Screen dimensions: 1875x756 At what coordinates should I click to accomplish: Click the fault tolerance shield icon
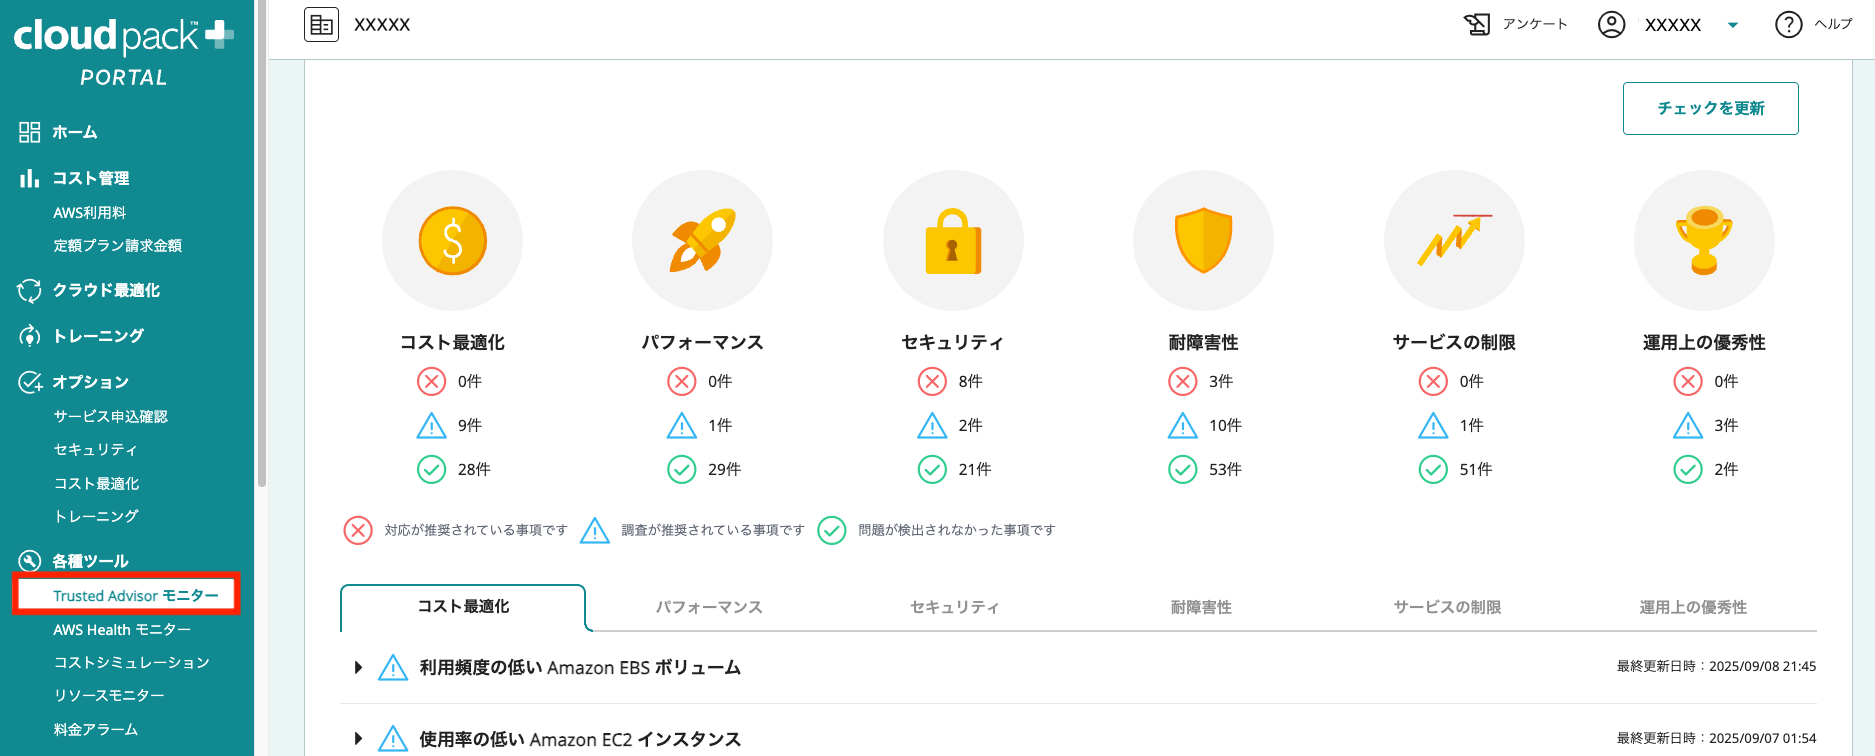(x=1203, y=241)
